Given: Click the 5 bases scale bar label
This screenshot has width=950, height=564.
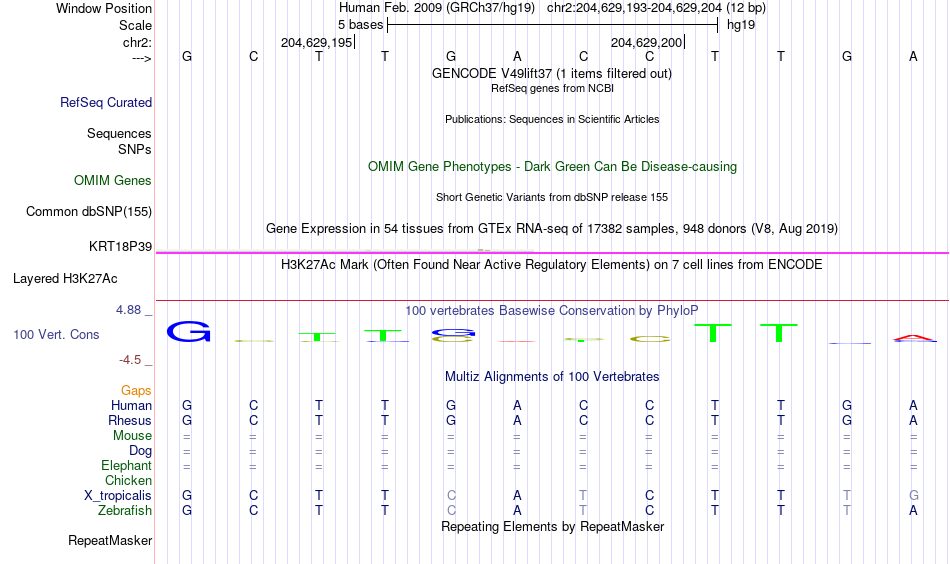Looking at the screenshot, I should [360, 25].
